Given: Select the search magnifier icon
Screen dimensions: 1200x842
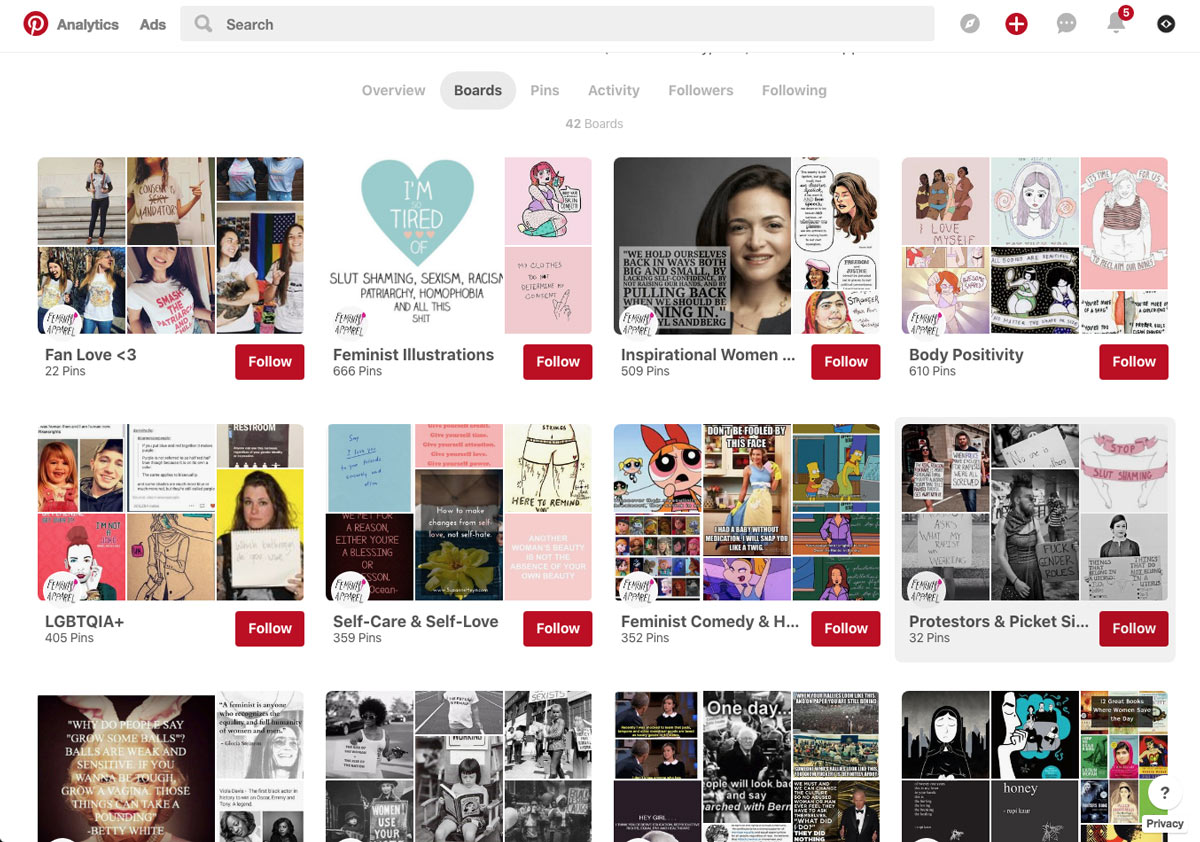Looking at the screenshot, I should click(202, 23).
